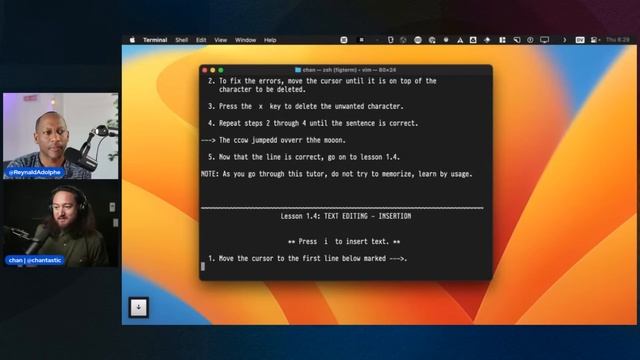The image size is (640, 360).
Task: Open the View menu
Action: click(x=220, y=40)
